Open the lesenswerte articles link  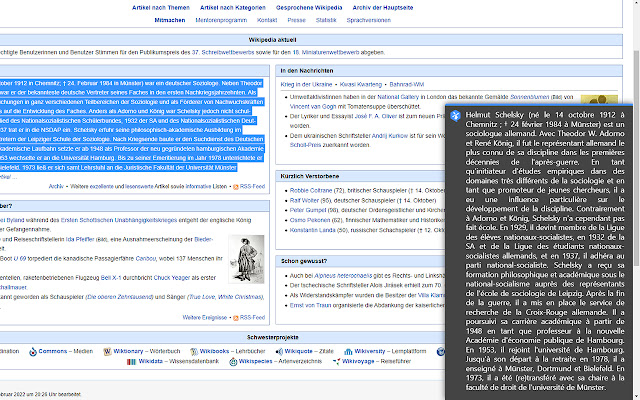139,187
